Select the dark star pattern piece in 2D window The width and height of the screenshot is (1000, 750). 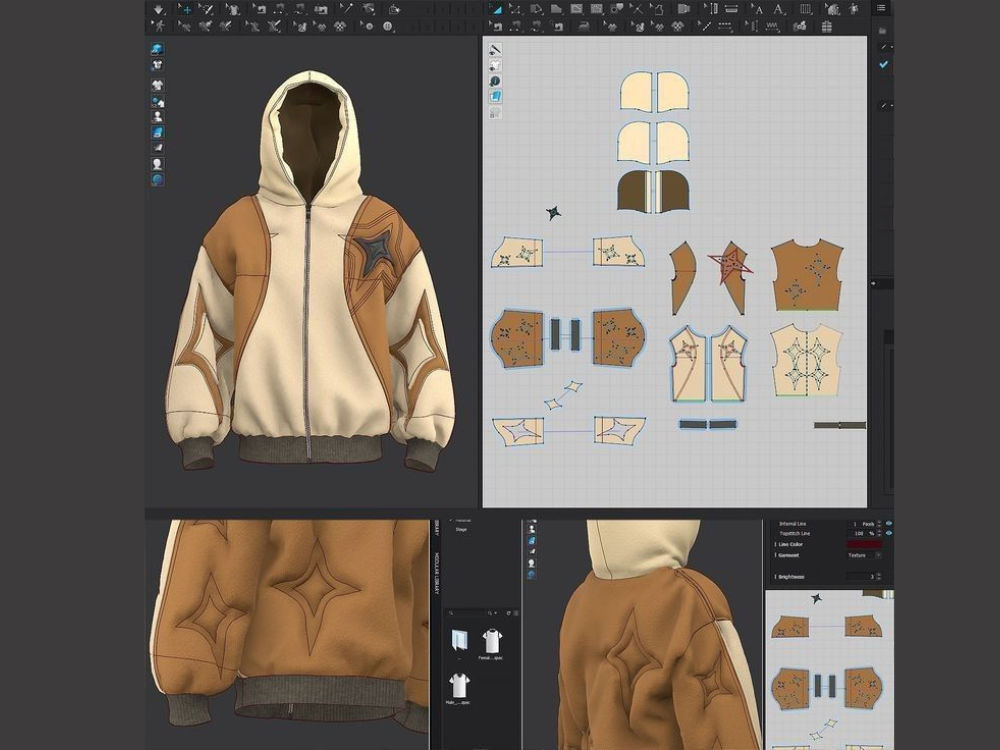point(554,213)
